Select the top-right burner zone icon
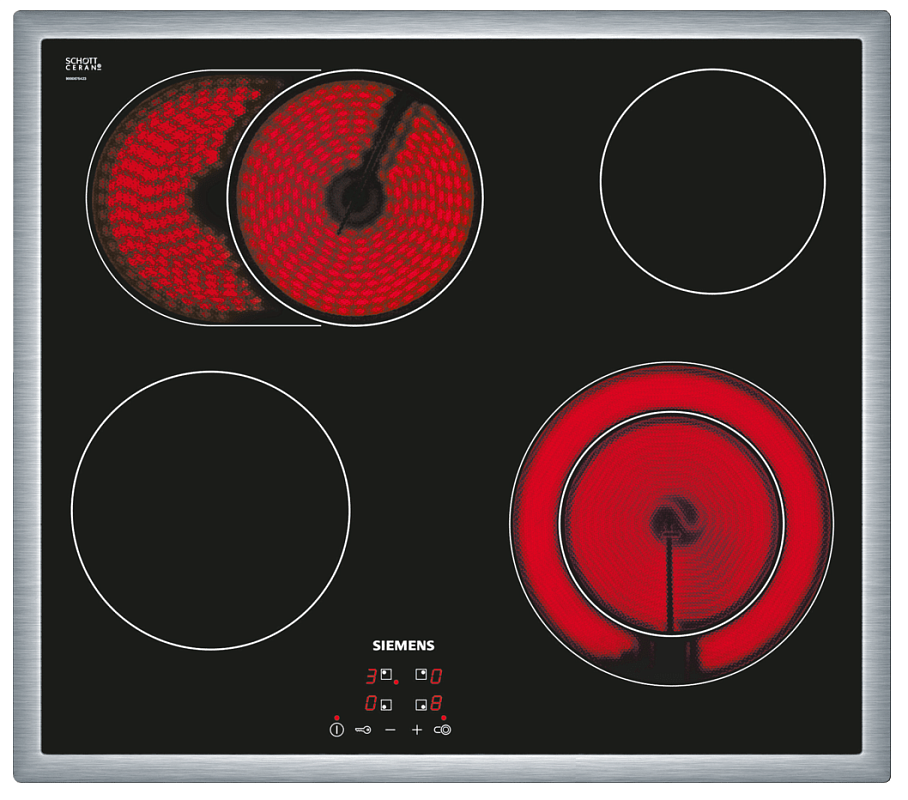The width and height of the screenshot is (908, 800). (x=421, y=674)
